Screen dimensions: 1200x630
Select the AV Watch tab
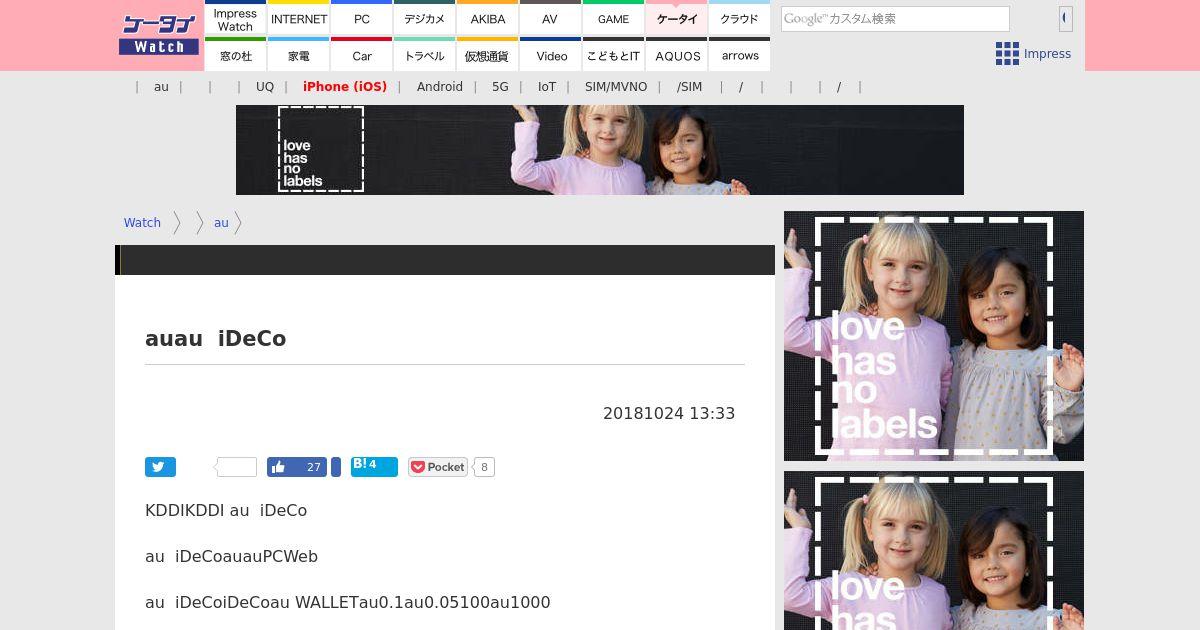tap(550, 19)
